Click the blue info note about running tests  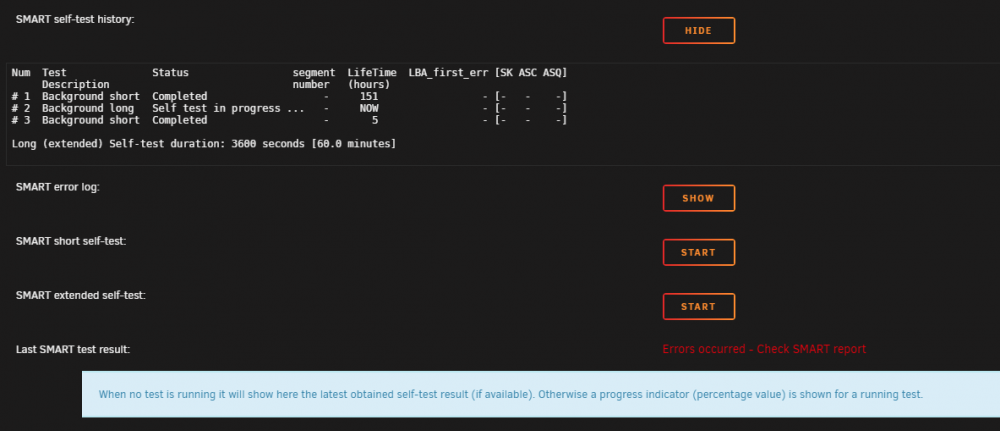pyautogui.click(x=541, y=394)
